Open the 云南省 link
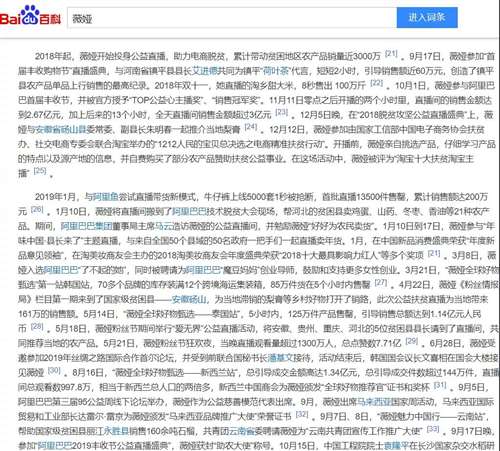The image size is (500, 451). pyautogui.click(x=241, y=431)
